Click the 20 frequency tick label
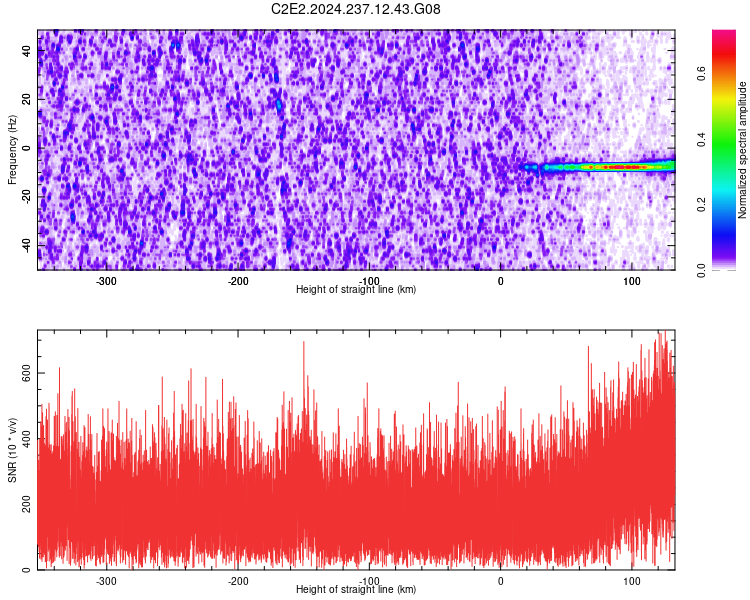 click(x=27, y=100)
